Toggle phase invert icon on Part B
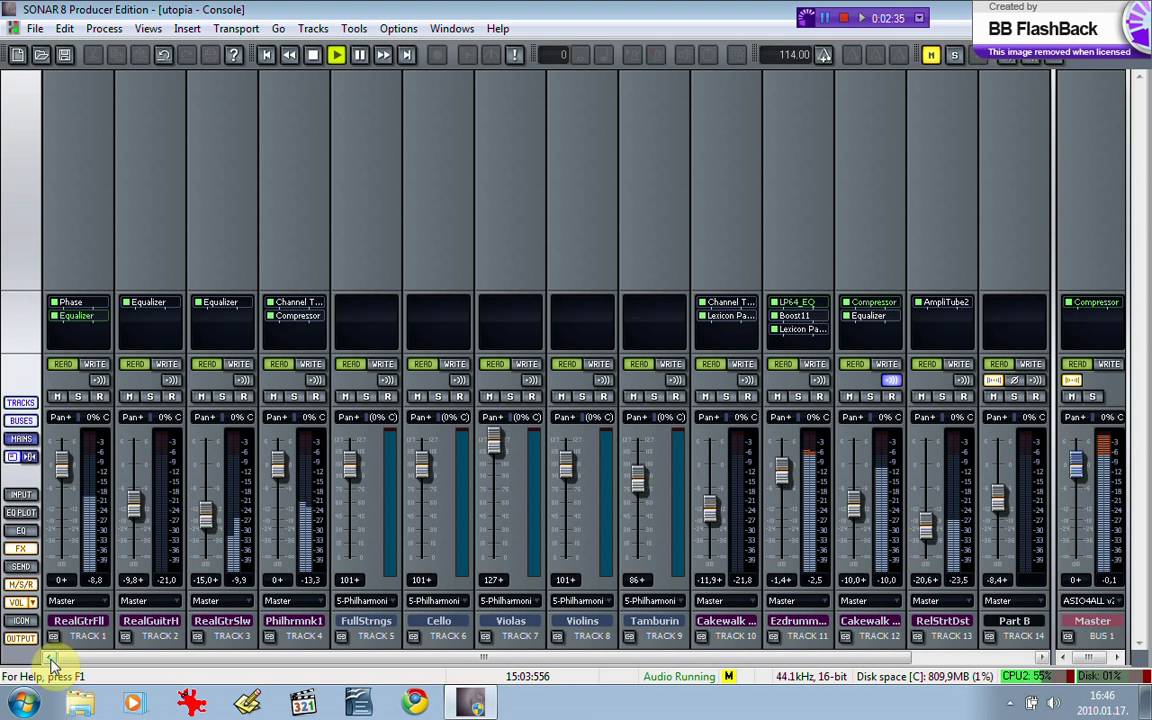1152x720 pixels. (1015, 380)
